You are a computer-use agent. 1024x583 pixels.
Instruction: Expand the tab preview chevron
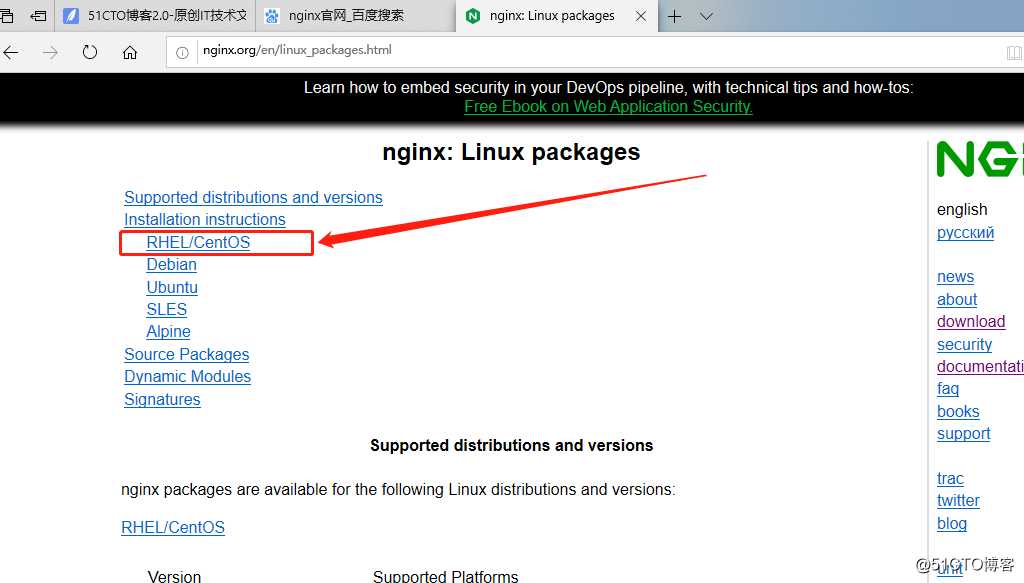[x=706, y=16]
